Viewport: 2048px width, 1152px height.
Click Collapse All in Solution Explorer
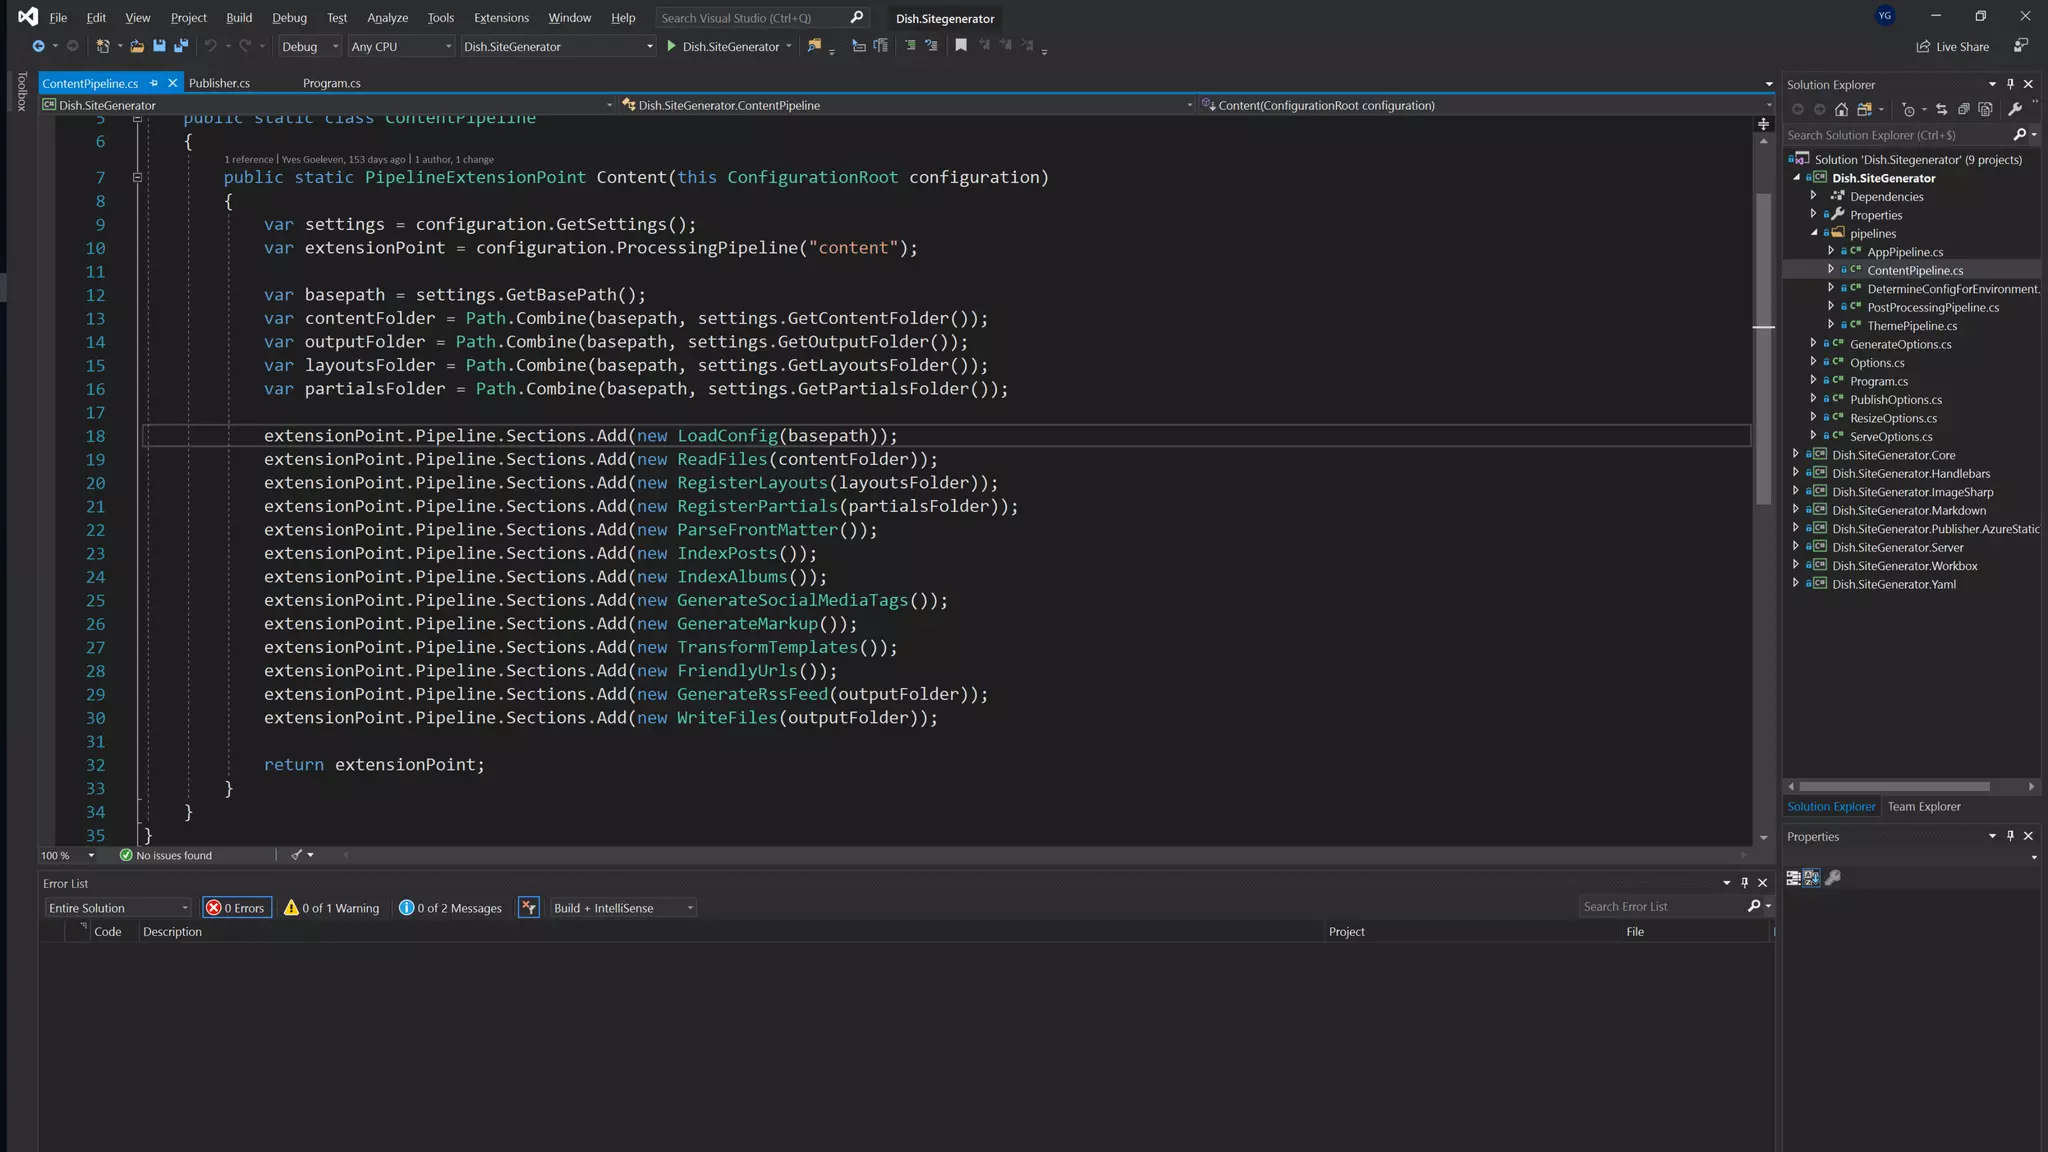(1963, 110)
